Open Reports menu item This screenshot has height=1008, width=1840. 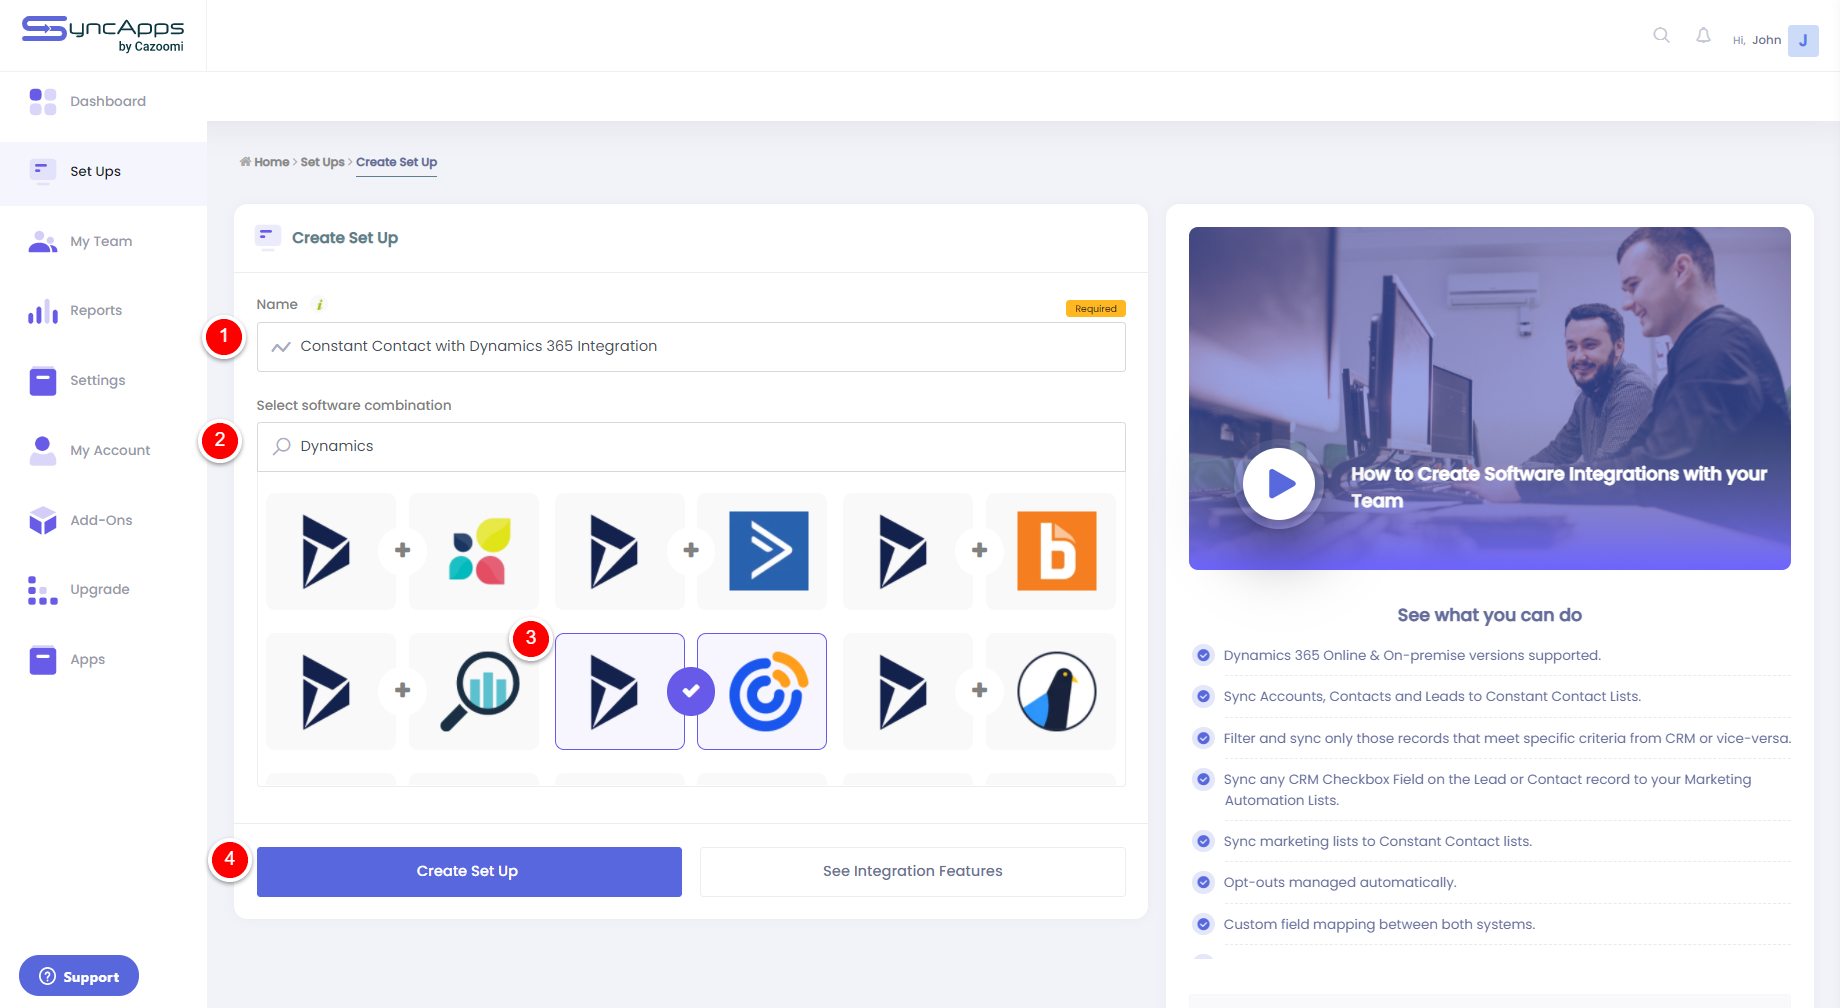pyautogui.click(x=96, y=311)
